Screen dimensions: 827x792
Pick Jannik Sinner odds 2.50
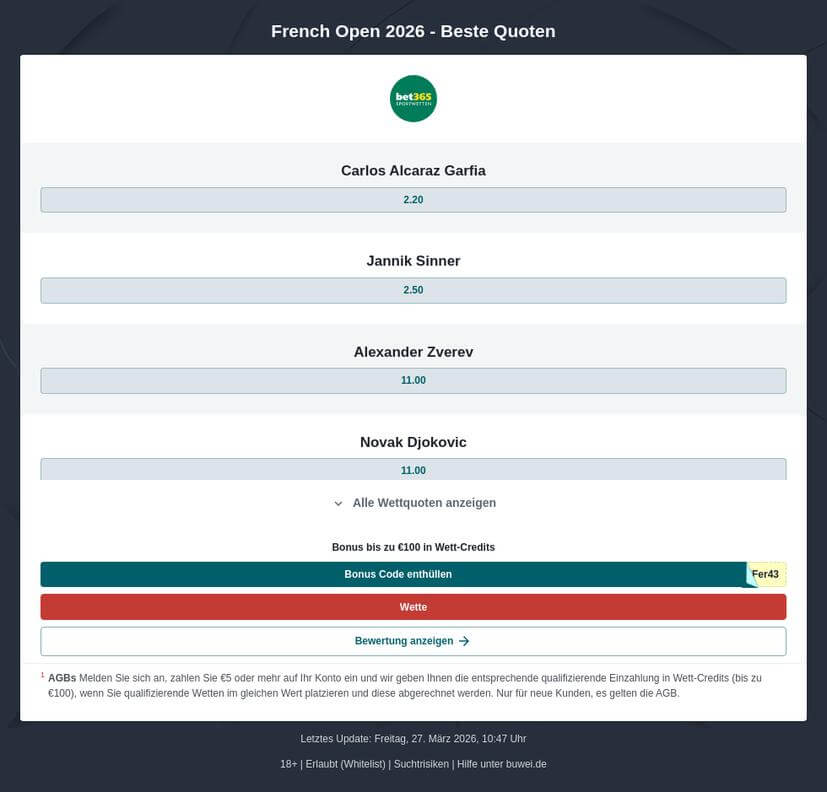point(413,290)
